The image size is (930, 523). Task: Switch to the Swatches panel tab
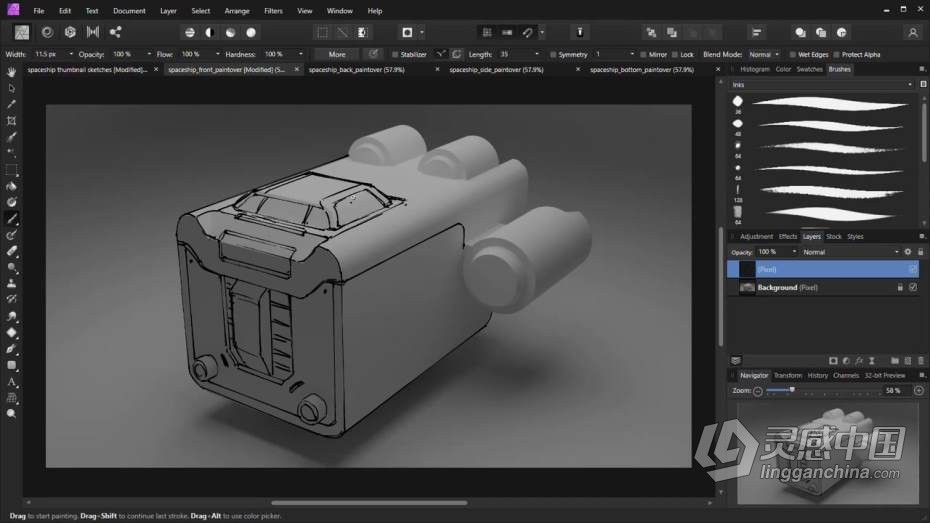click(x=809, y=69)
